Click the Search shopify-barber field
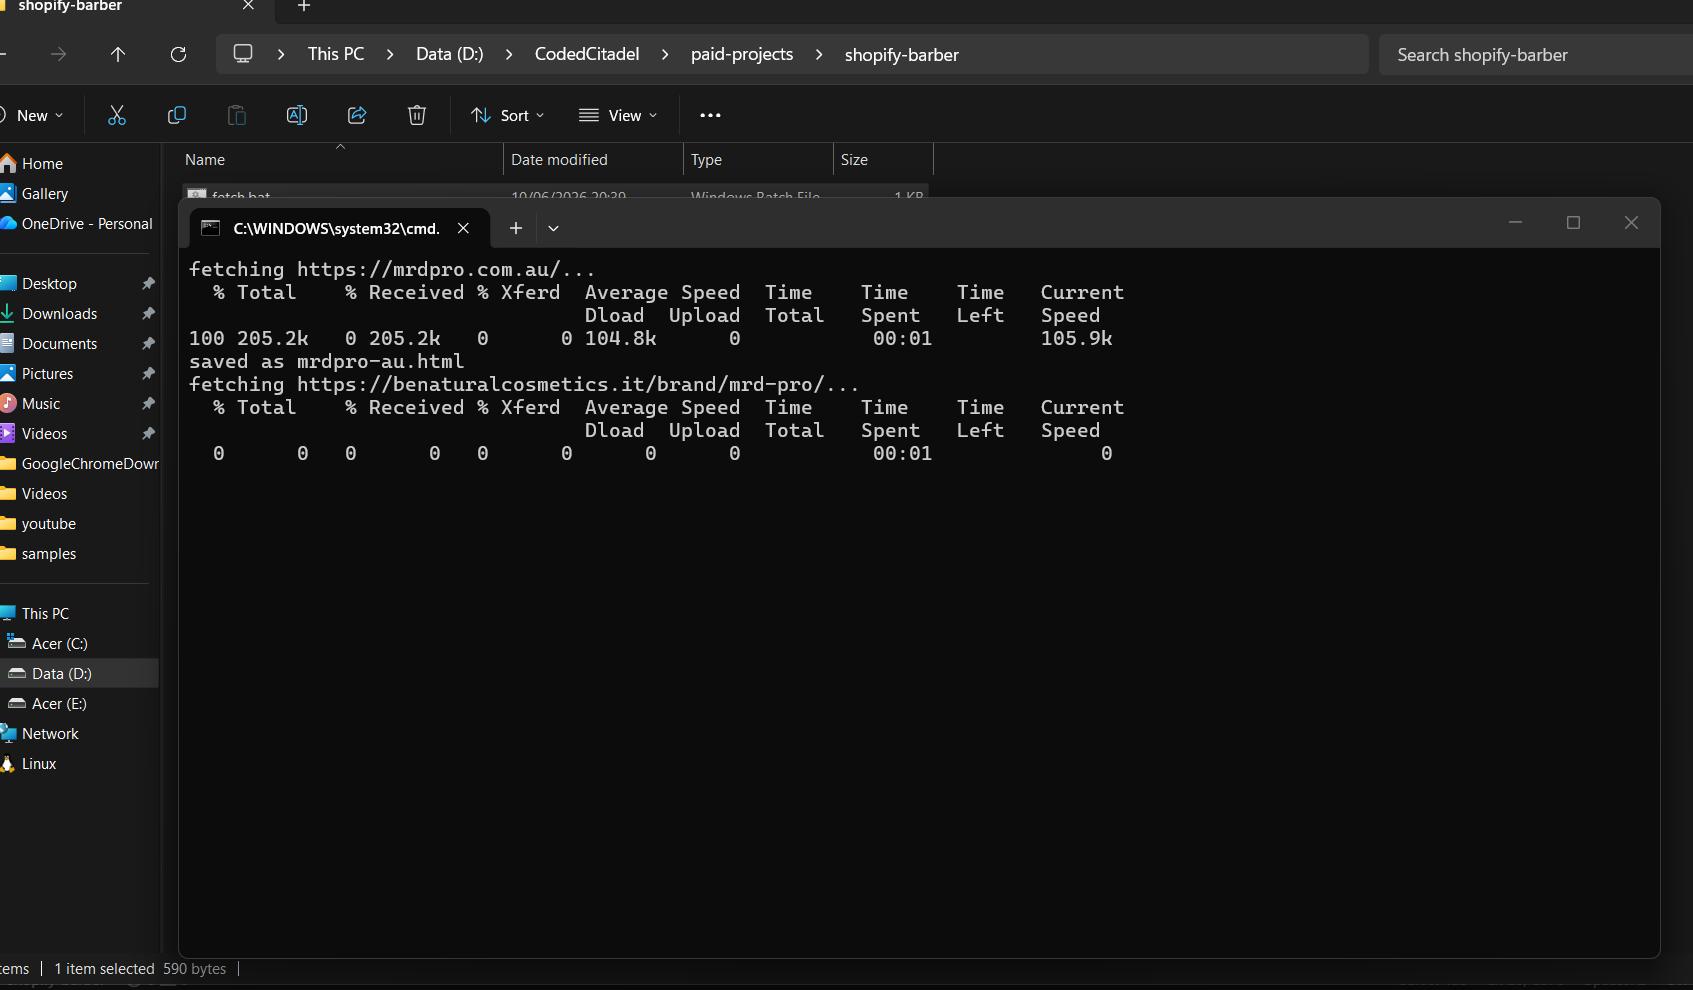 (1536, 54)
